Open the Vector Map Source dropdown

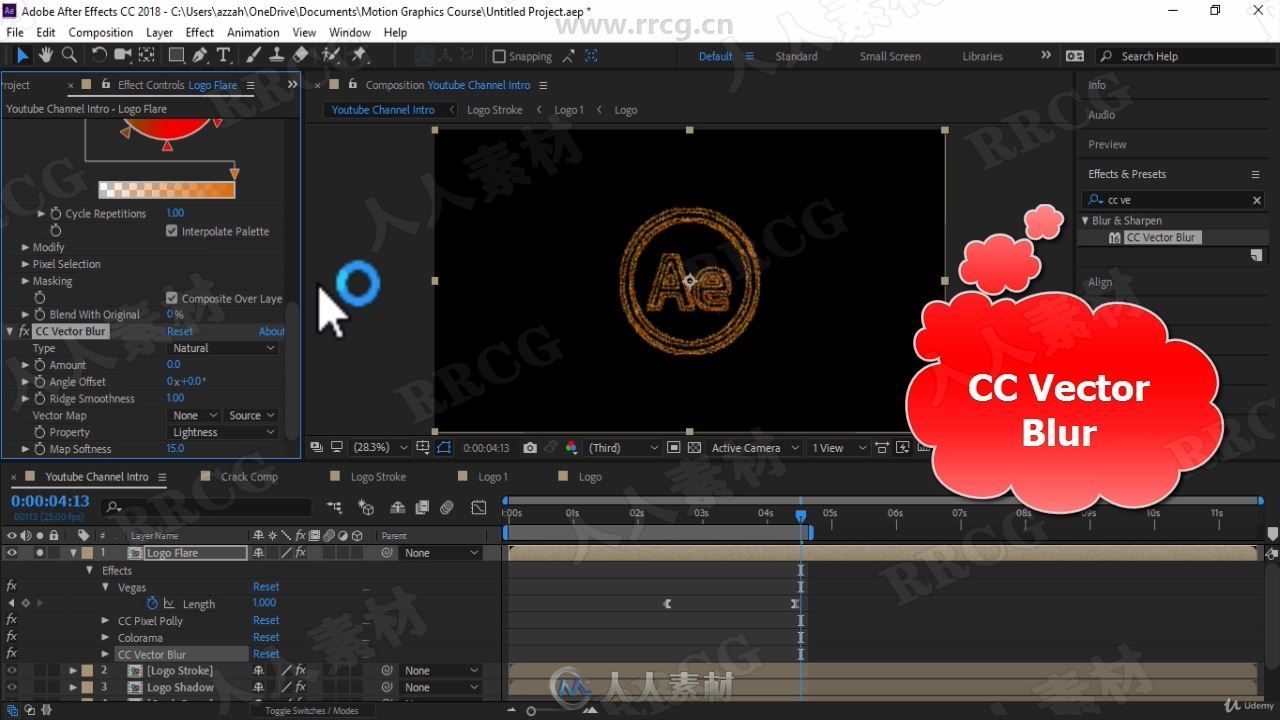(x=251, y=415)
